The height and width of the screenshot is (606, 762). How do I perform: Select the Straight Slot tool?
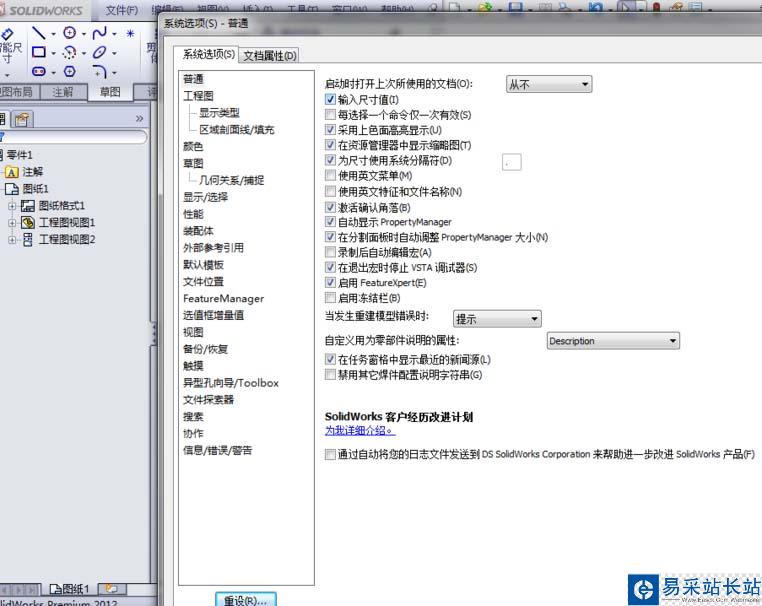39,71
